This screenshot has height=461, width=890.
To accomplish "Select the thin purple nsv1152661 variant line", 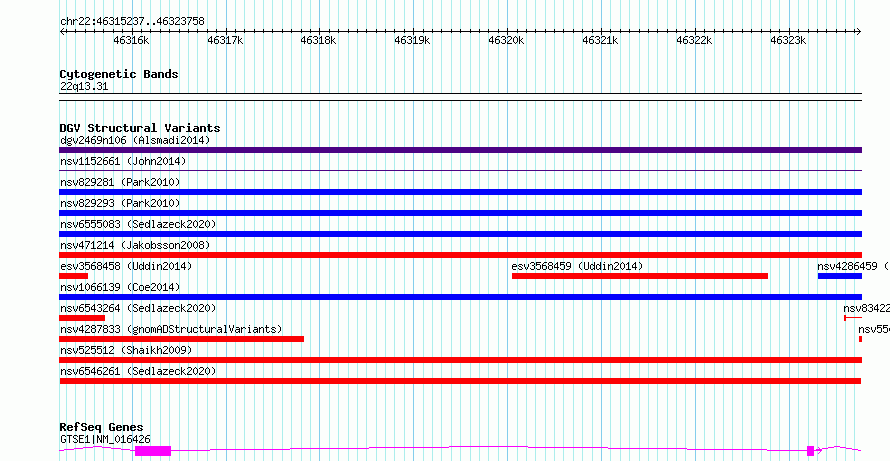I will 460,170.
